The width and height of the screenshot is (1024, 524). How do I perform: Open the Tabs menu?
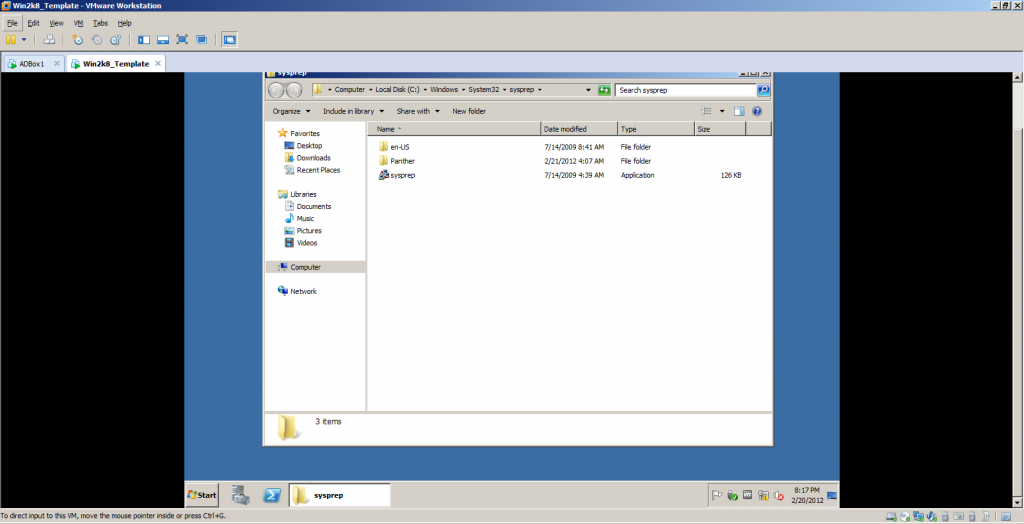point(100,23)
